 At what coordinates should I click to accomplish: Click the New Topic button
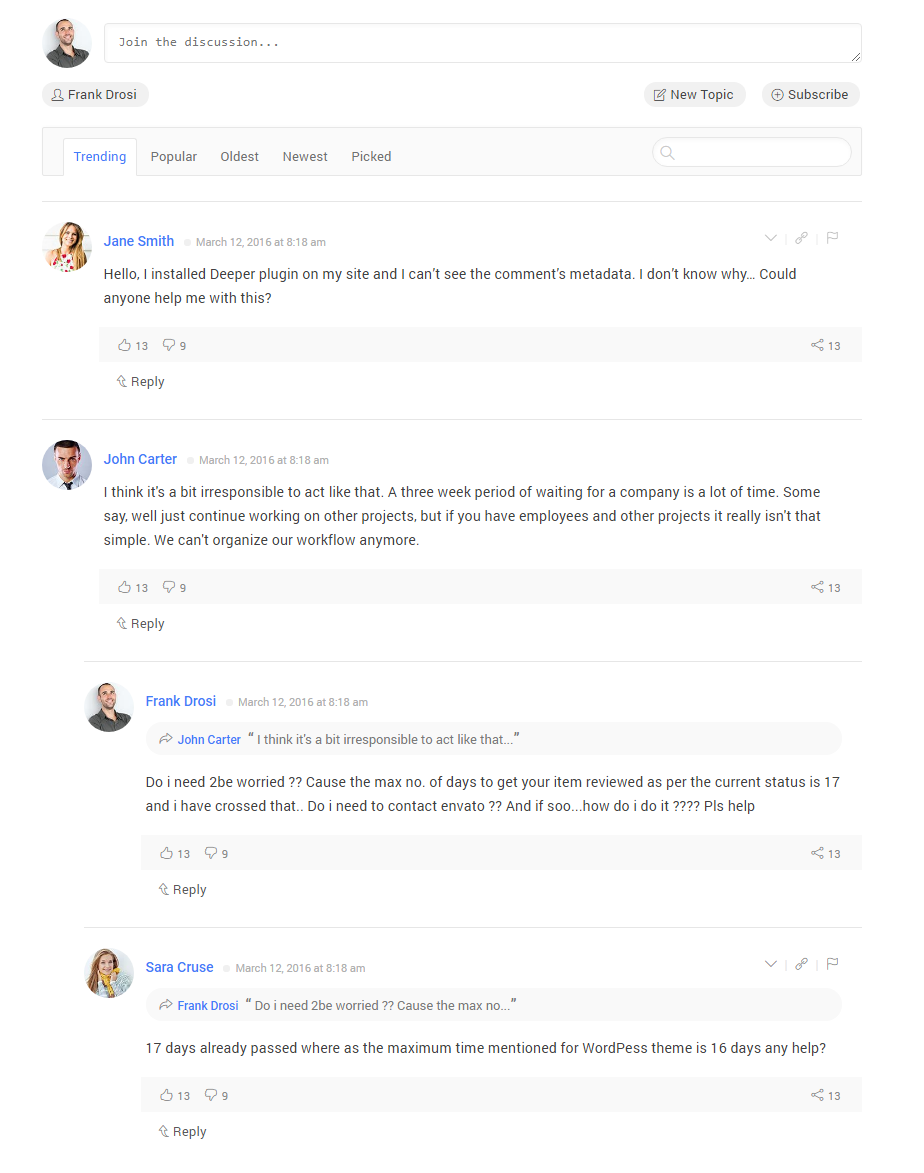tap(694, 94)
